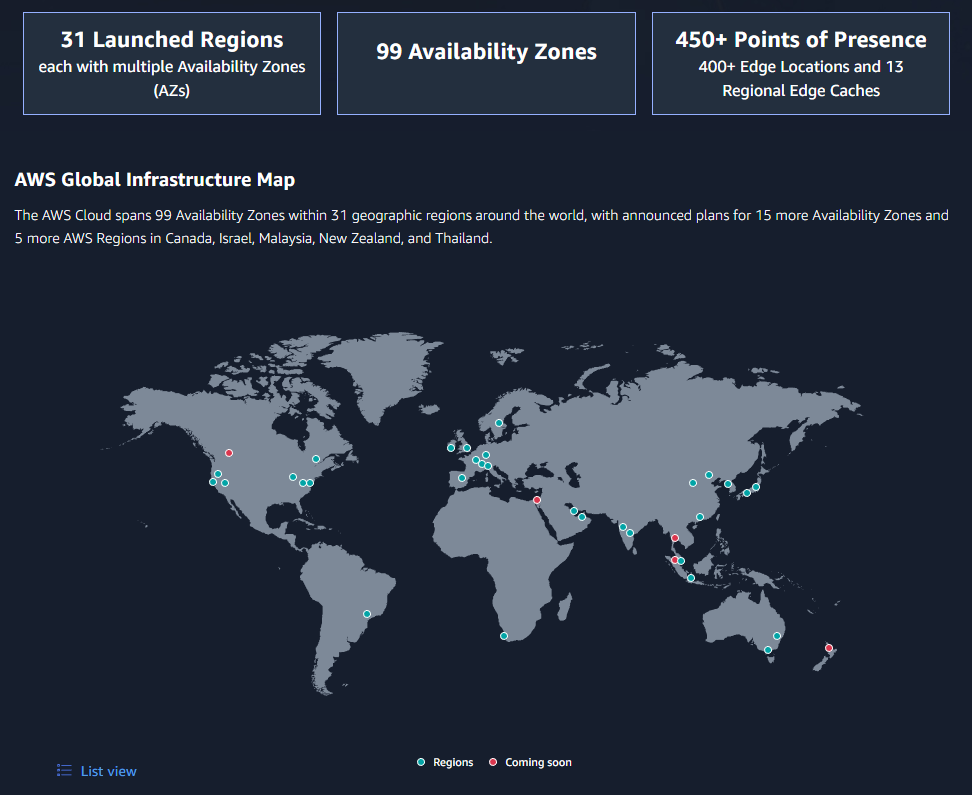Select the Jakarta region marker in Indonesia
972x795 pixels.
(691, 579)
